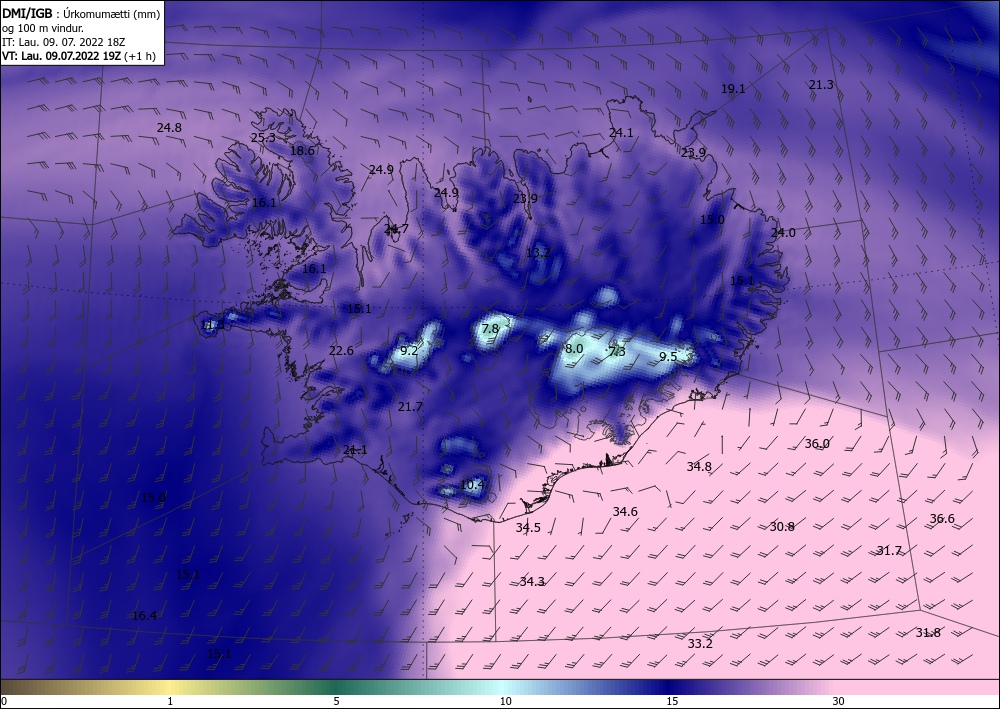Click the 24.7 value on the map
Viewport: 1000px width, 709px height.
(396, 228)
